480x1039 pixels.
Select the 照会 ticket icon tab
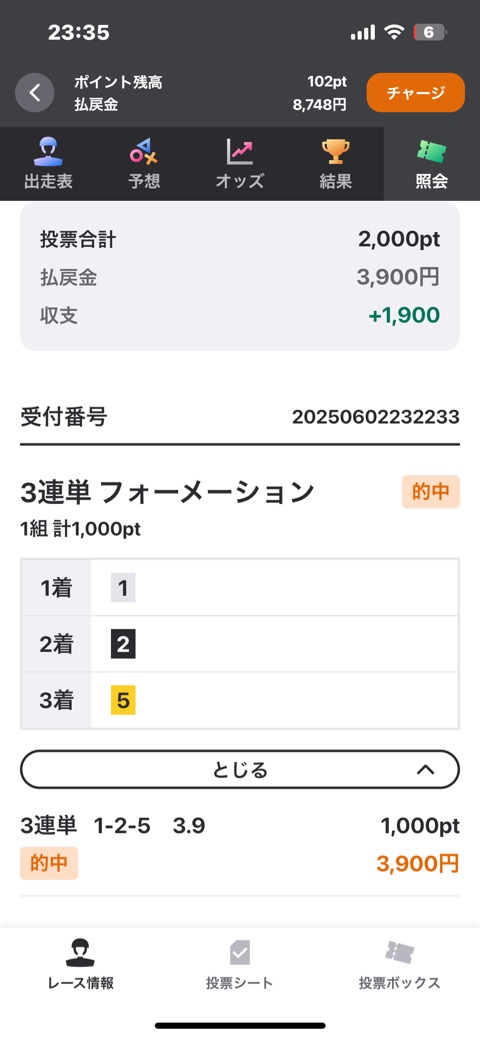[x=432, y=164]
